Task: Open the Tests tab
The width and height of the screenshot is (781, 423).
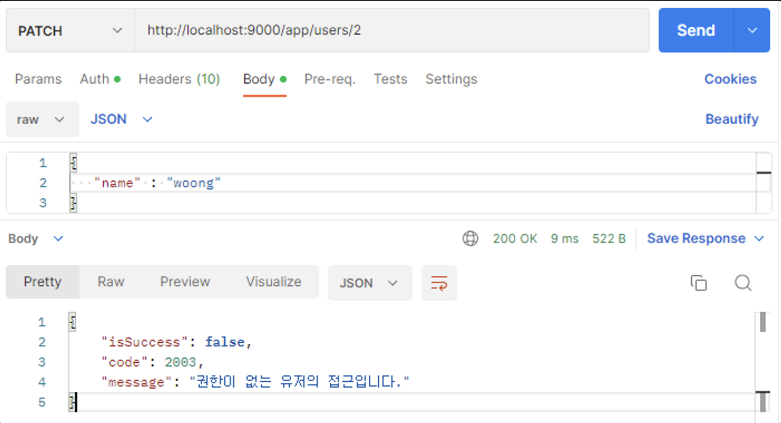Action: click(x=390, y=79)
